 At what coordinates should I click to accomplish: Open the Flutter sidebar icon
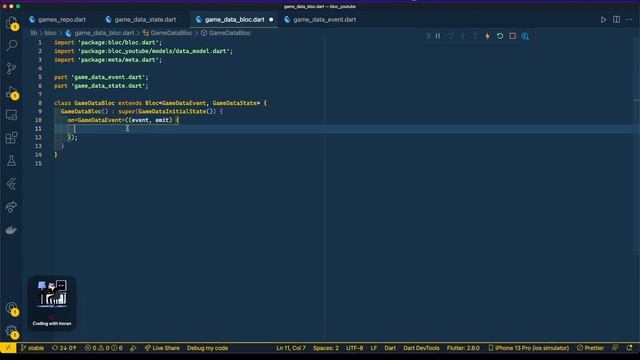click(11, 184)
